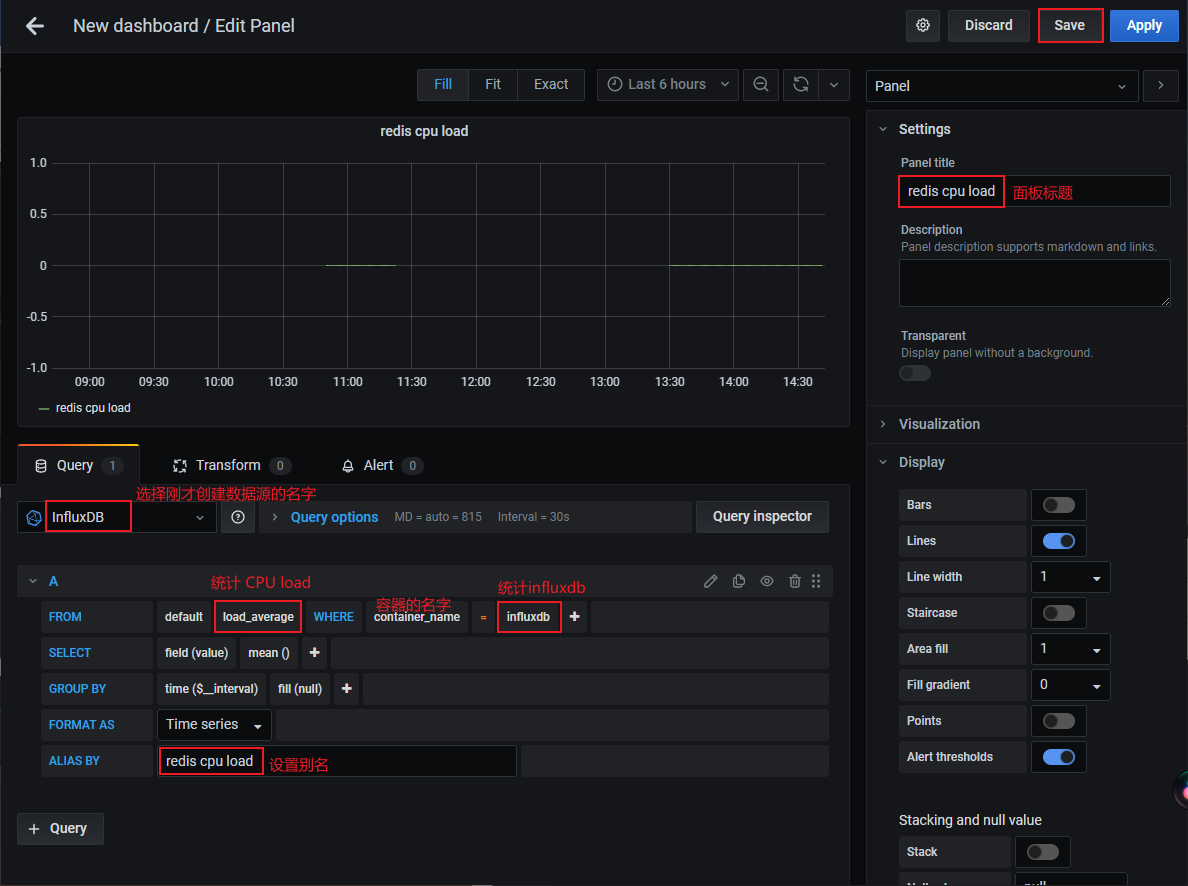
Task: Open the Query inspector
Action: 762,517
